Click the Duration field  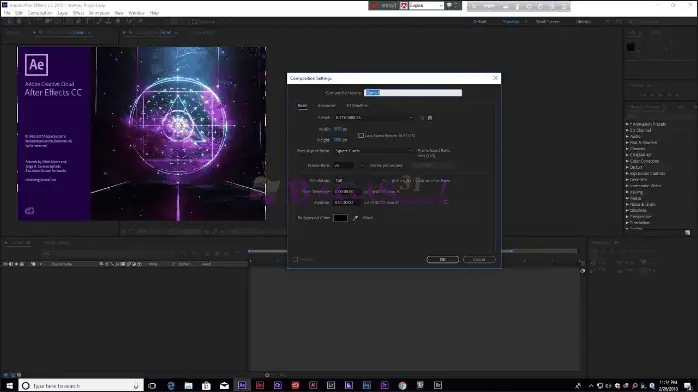(x=346, y=202)
